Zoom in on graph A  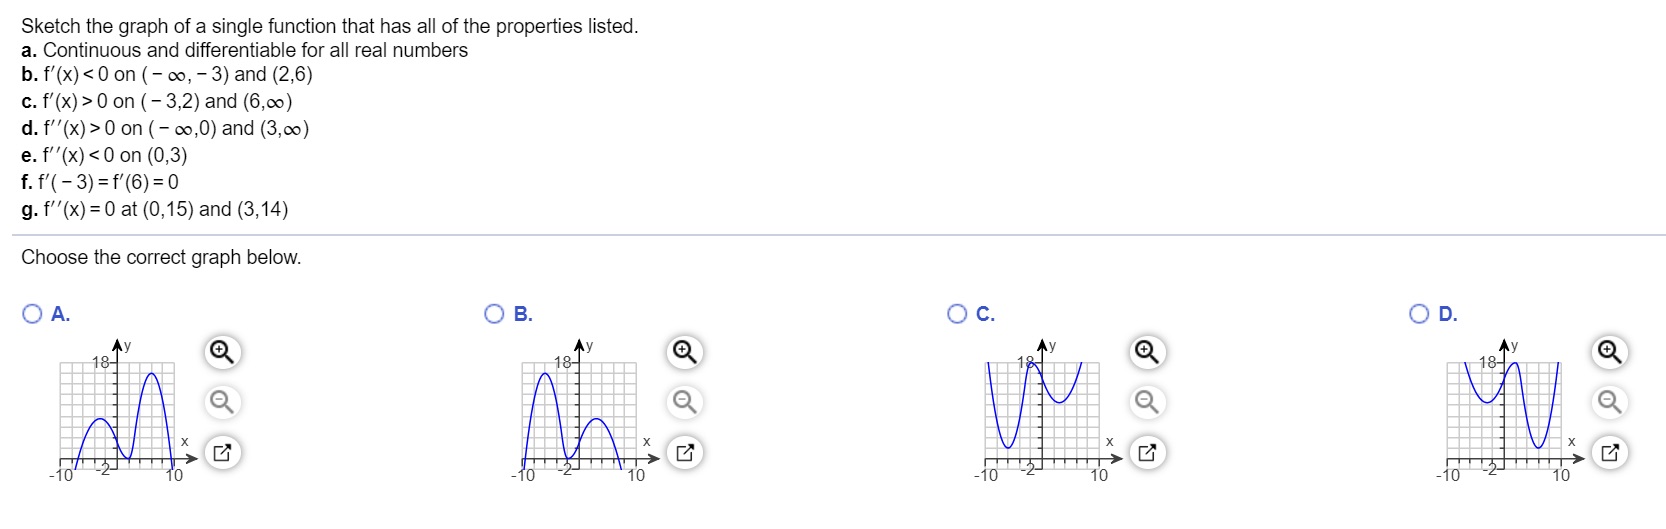tap(223, 352)
